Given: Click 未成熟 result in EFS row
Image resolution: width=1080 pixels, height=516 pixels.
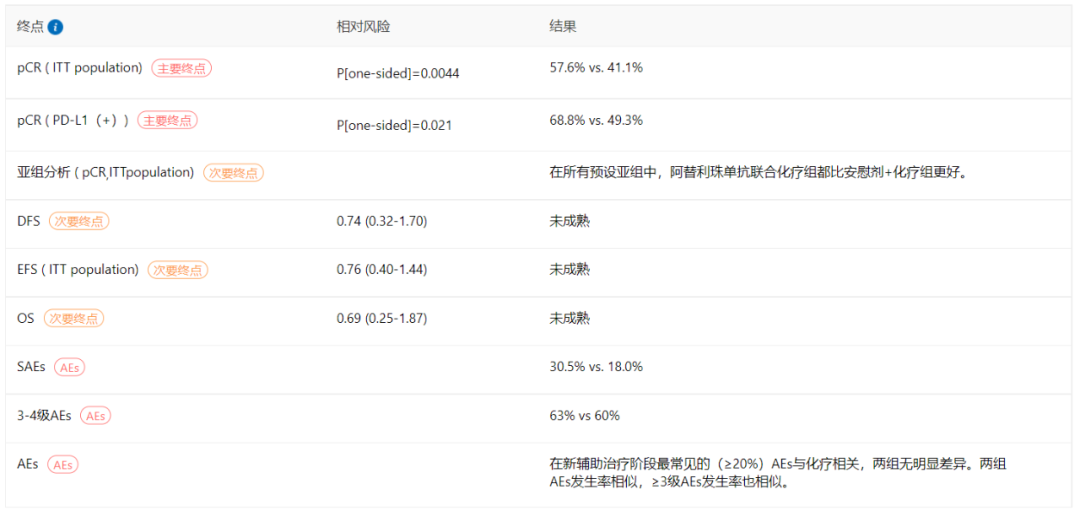Looking at the screenshot, I should coord(570,269).
